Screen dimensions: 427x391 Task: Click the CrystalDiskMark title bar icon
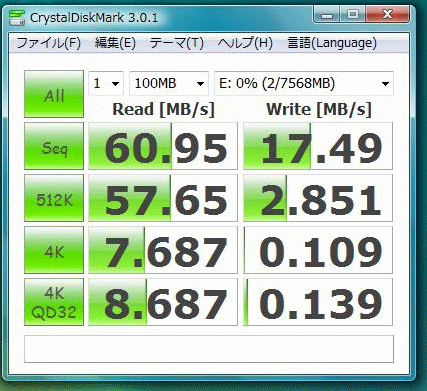[x=17, y=18]
